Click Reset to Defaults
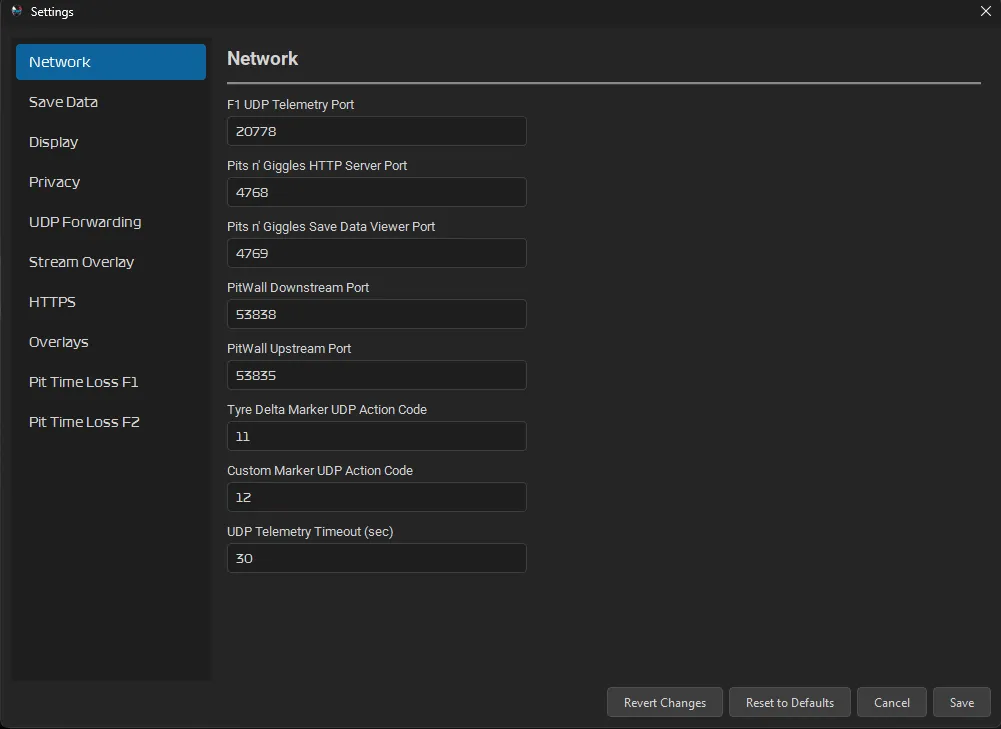The height and width of the screenshot is (729, 1001). pos(789,702)
